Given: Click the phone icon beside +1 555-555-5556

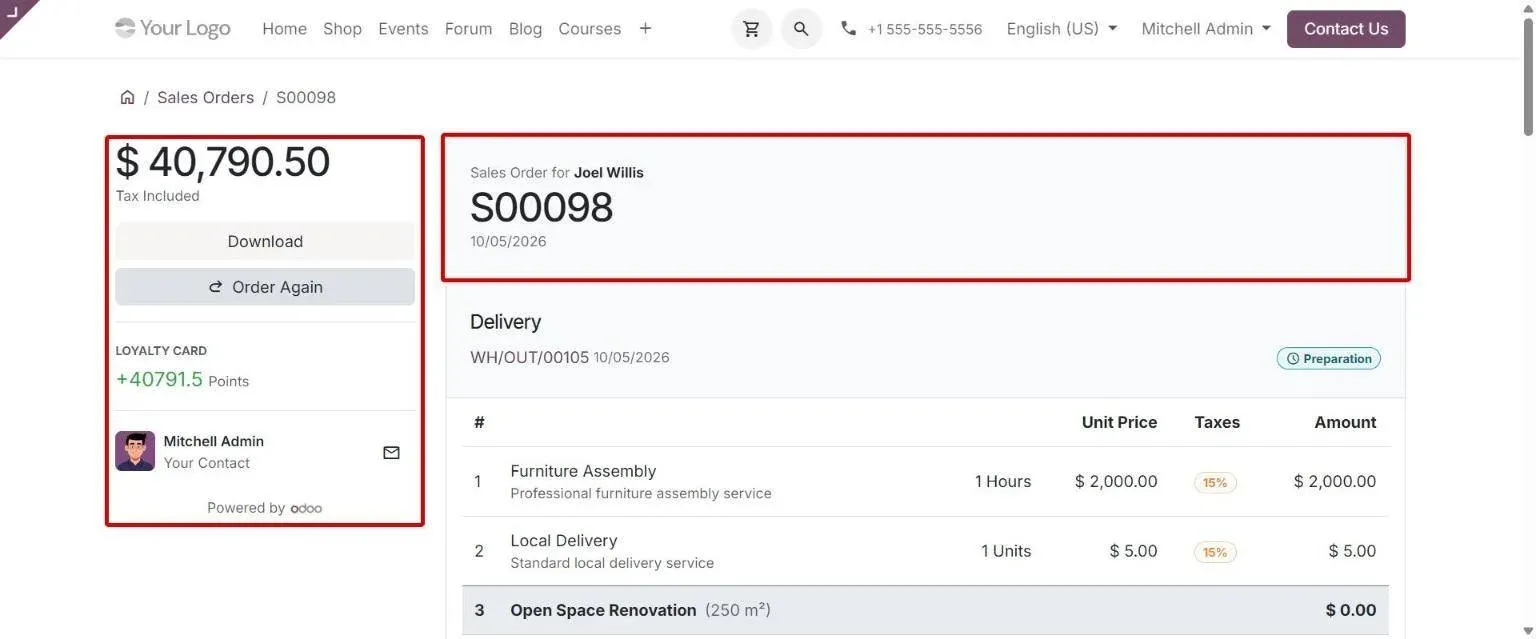Looking at the screenshot, I should coord(849,29).
